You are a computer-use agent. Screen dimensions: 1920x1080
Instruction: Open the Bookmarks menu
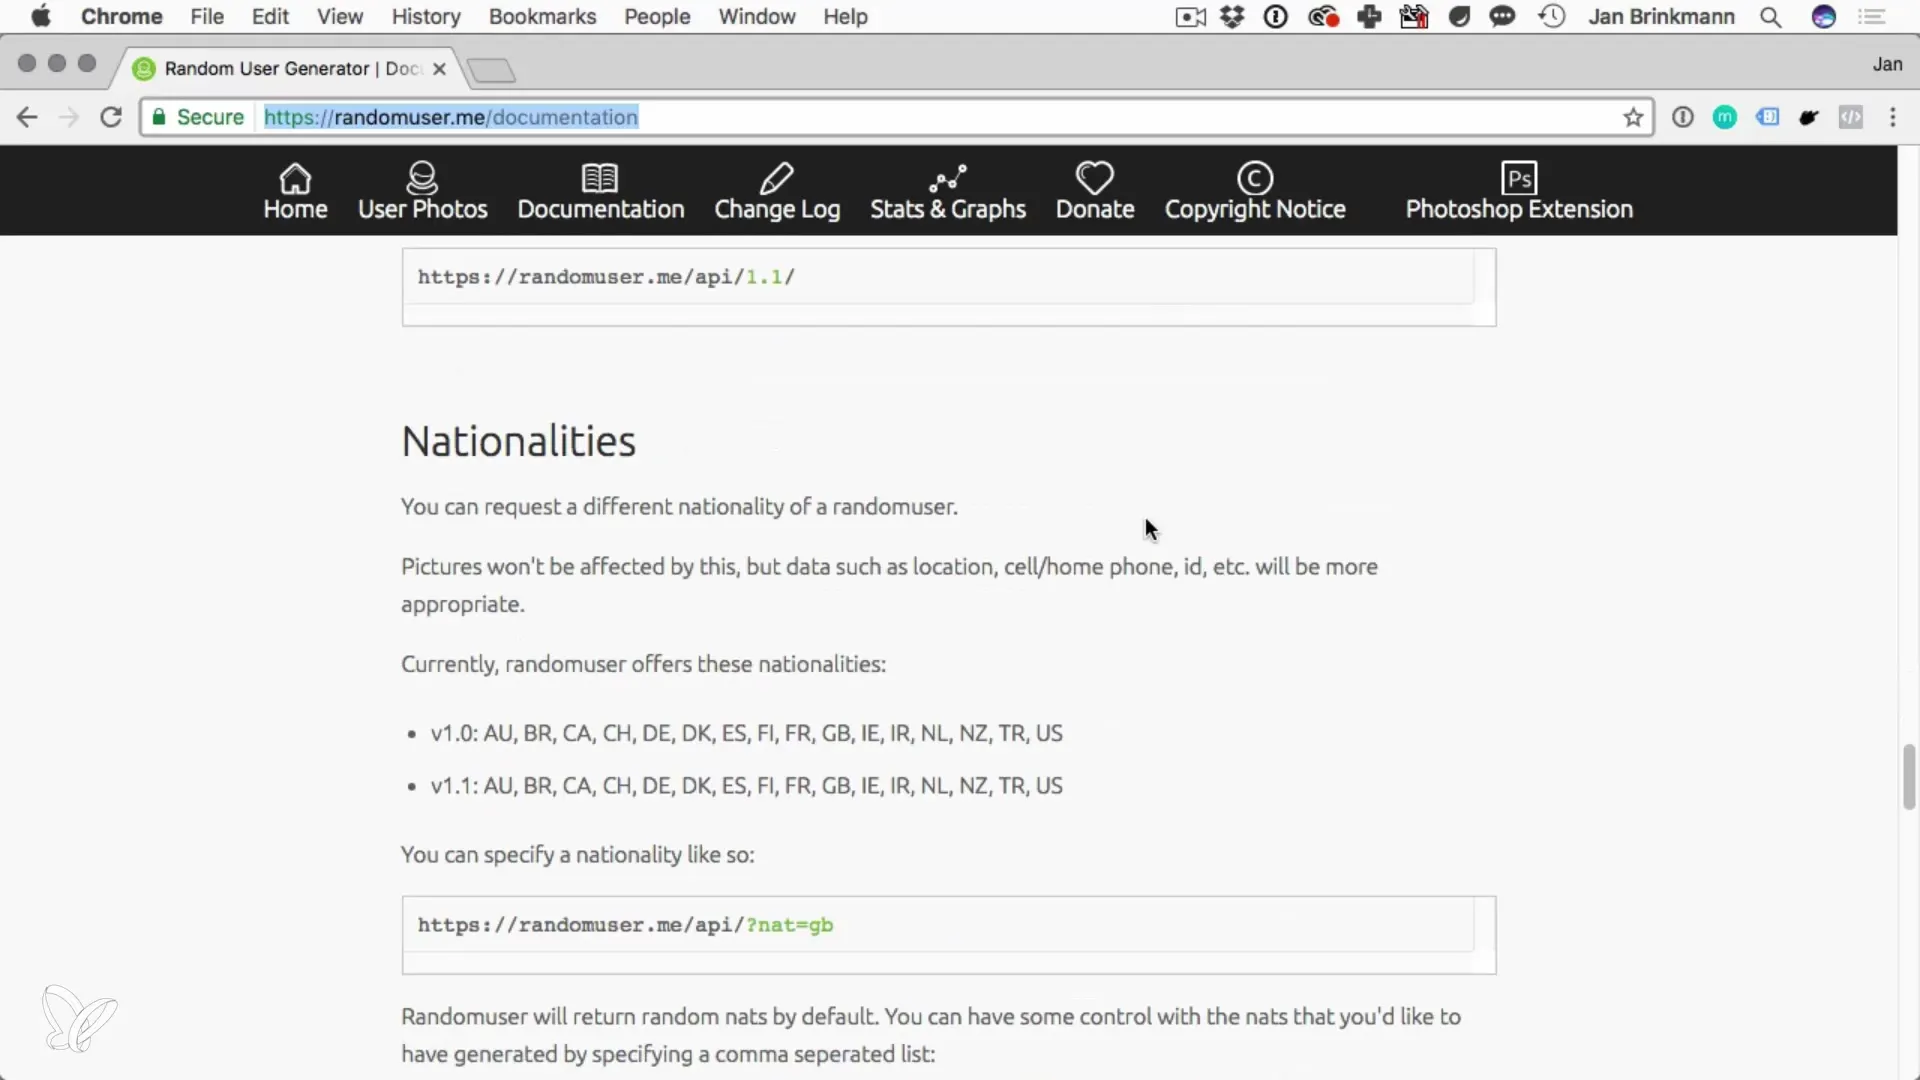(542, 16)
